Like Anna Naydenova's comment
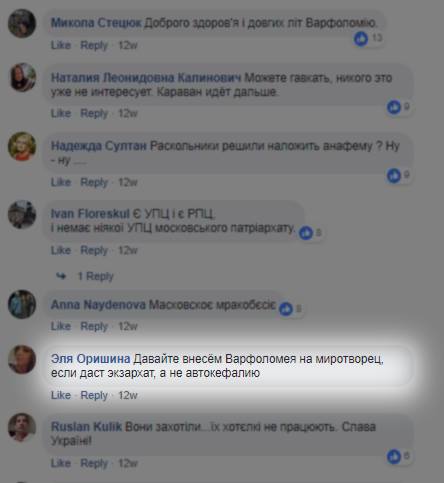Image resolution: width=444 pixels, height=483 pixels. 61,326
